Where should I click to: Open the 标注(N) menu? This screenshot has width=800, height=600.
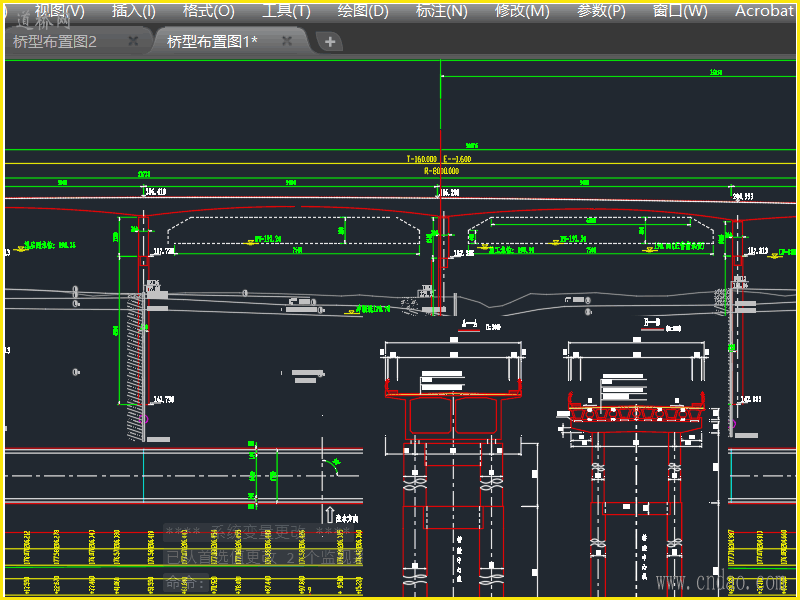[x=441, y=11]
